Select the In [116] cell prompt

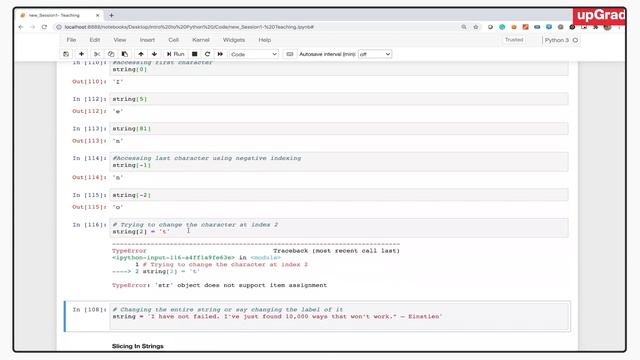point(89,225)
